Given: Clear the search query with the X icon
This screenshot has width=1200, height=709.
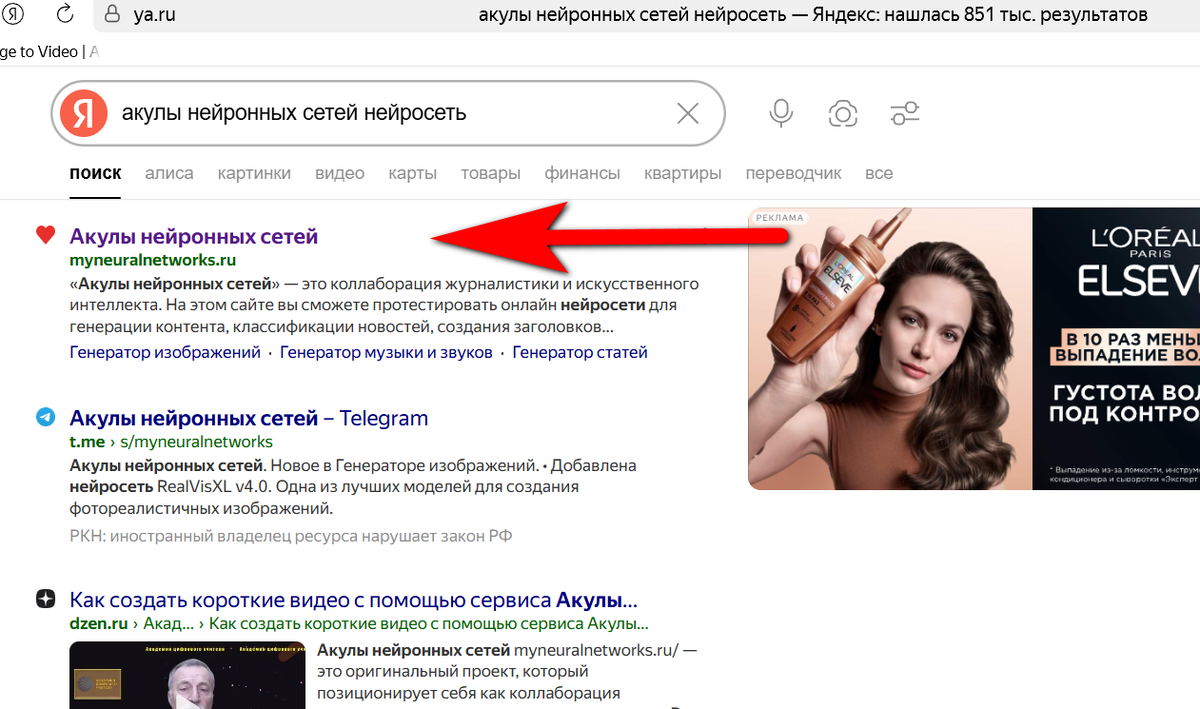Looking at the screenshot, I should point(687,113).
